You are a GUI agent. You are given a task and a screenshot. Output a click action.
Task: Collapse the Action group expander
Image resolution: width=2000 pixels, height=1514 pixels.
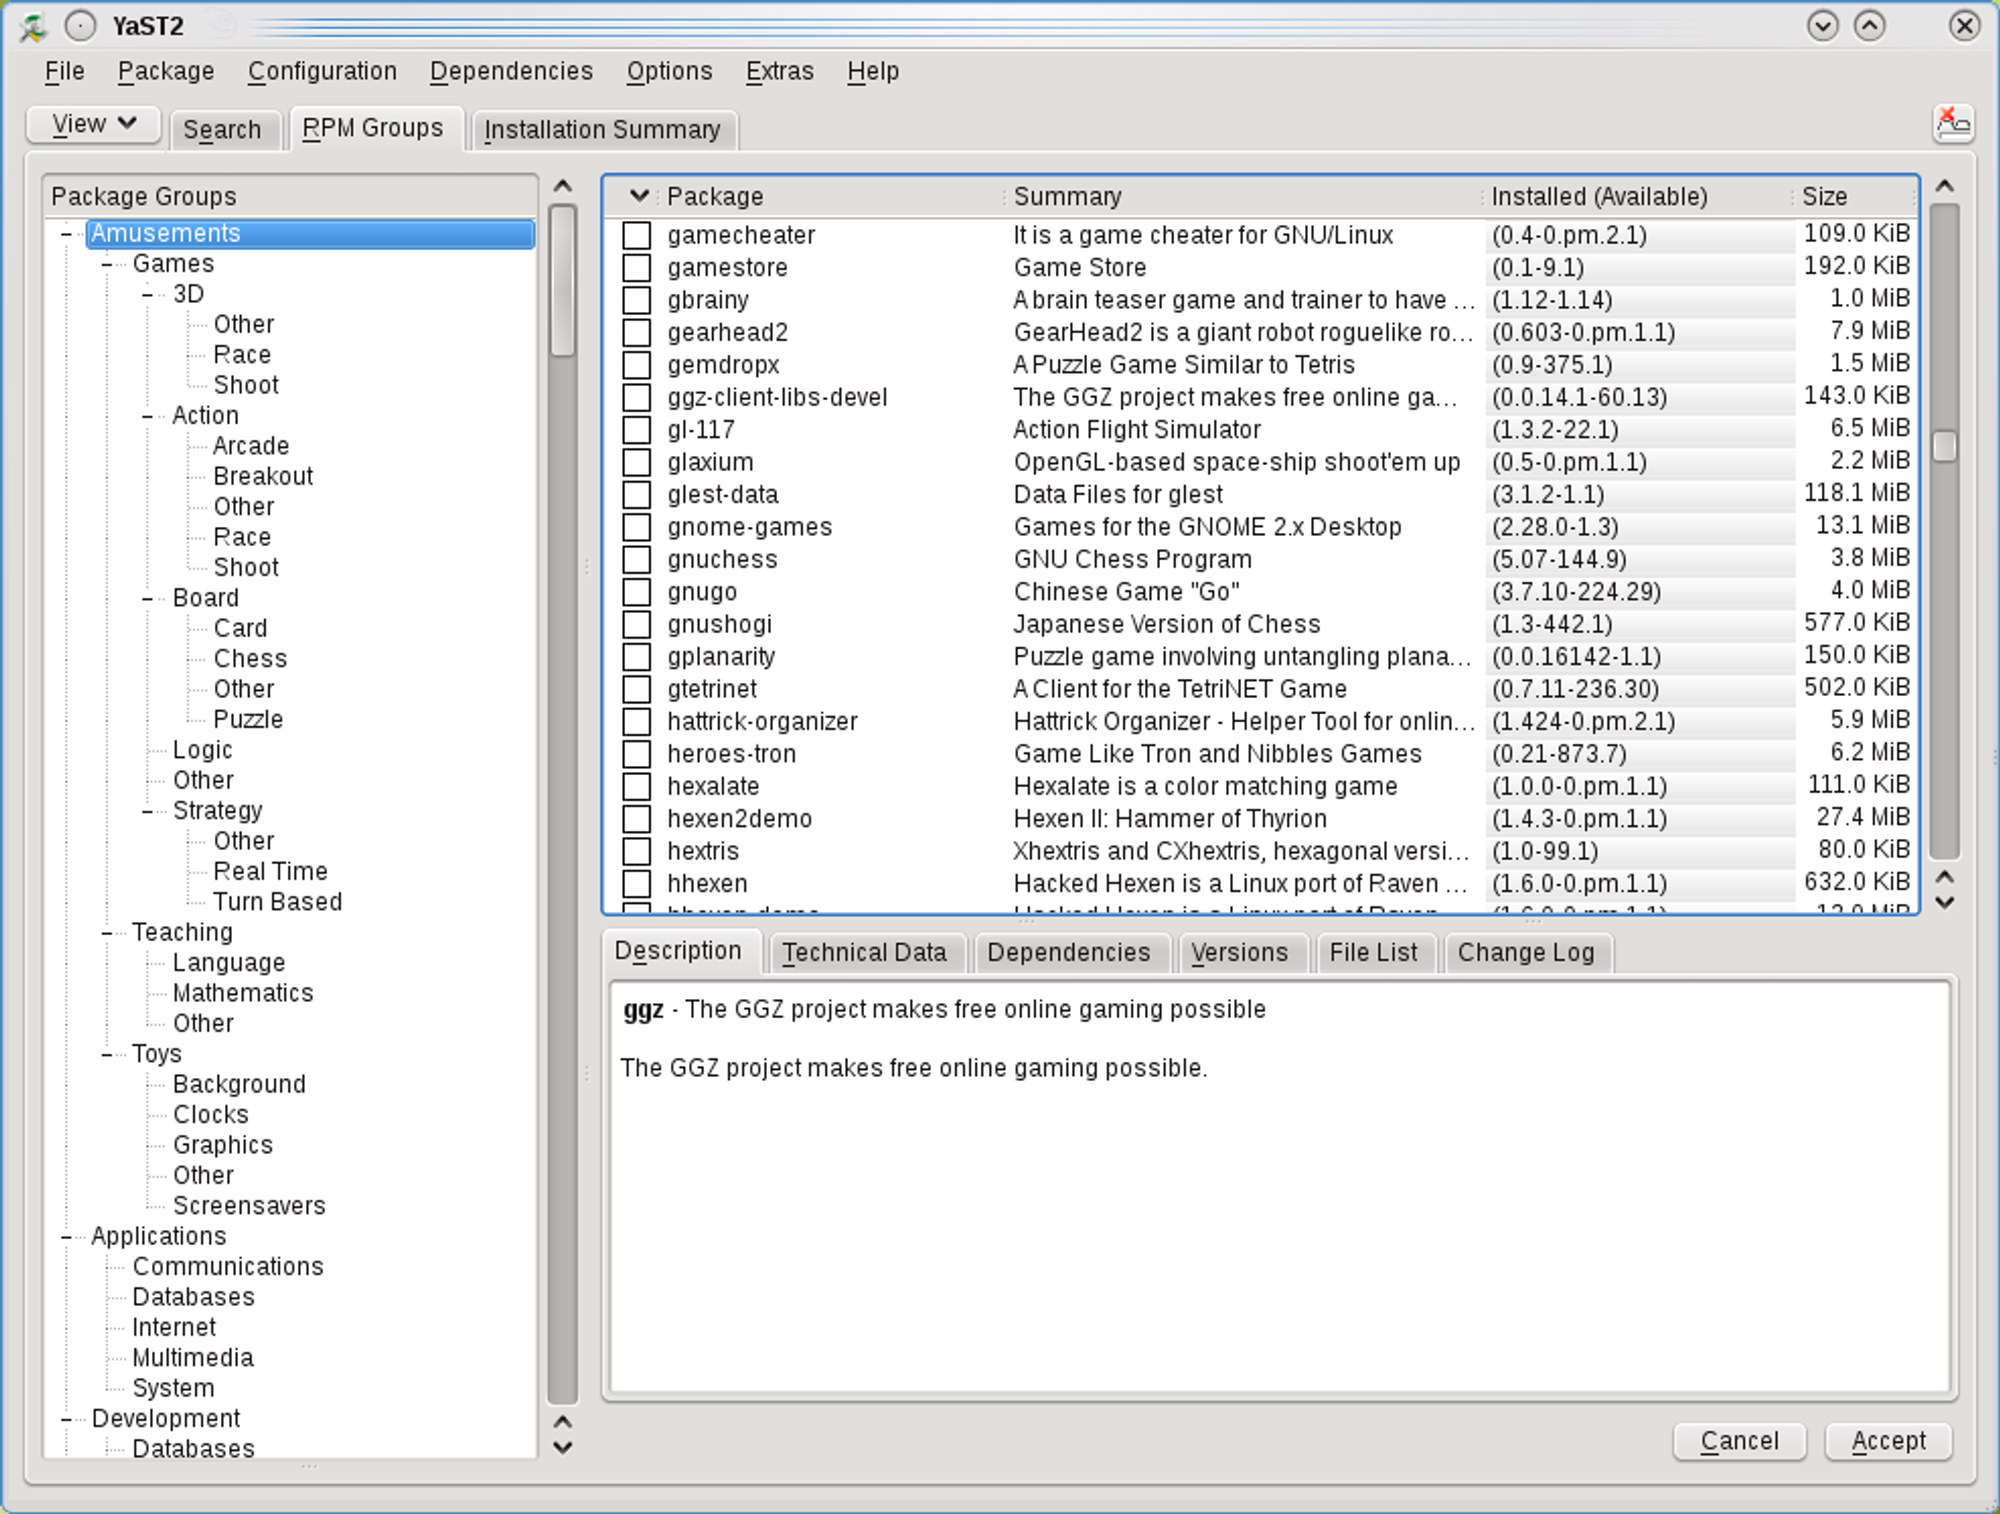click(x=148, y=416)
